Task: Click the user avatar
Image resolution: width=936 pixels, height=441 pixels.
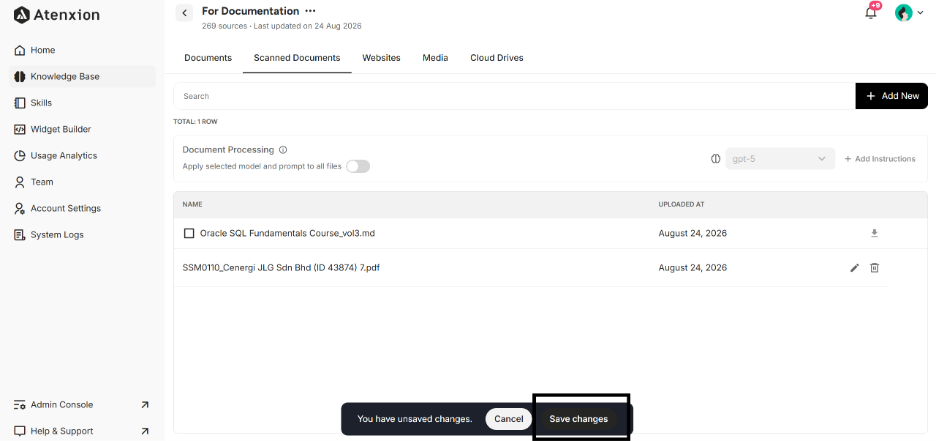Action: click(x=903, y=13)
